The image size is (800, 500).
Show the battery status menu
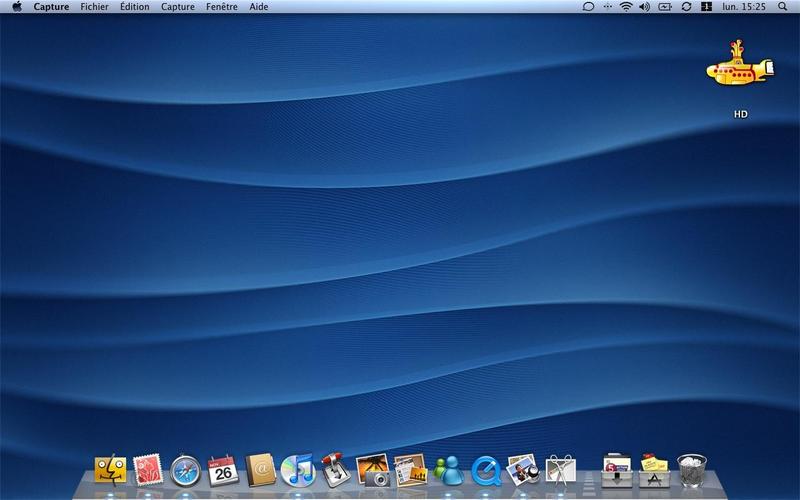(665, 7)
